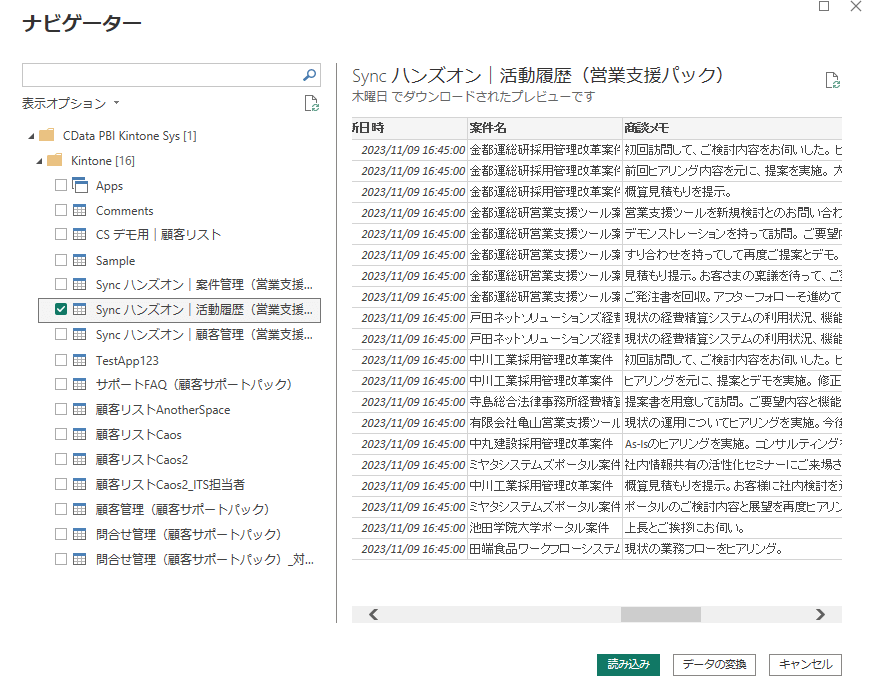Viewport: 872px width, 680px height.
Task: Check the TestApp123 checkbox
Action: (x=61, y=360)
